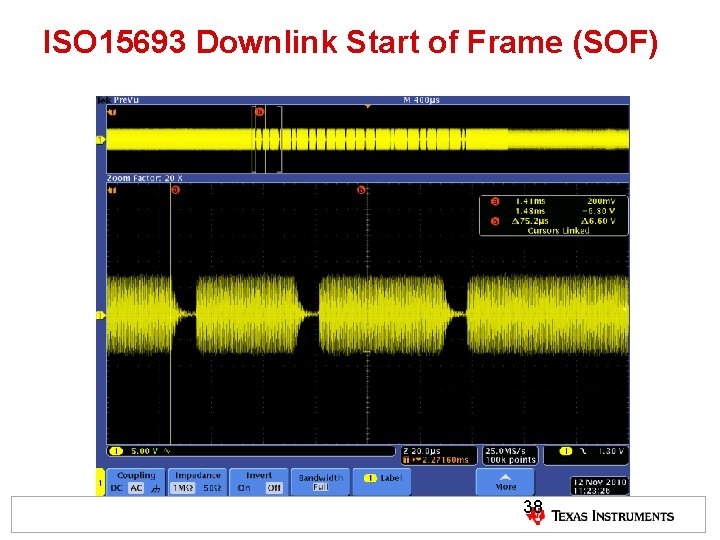Click the Impedance menu heading
Screen dimensions: 720x540
pos(198,475)
